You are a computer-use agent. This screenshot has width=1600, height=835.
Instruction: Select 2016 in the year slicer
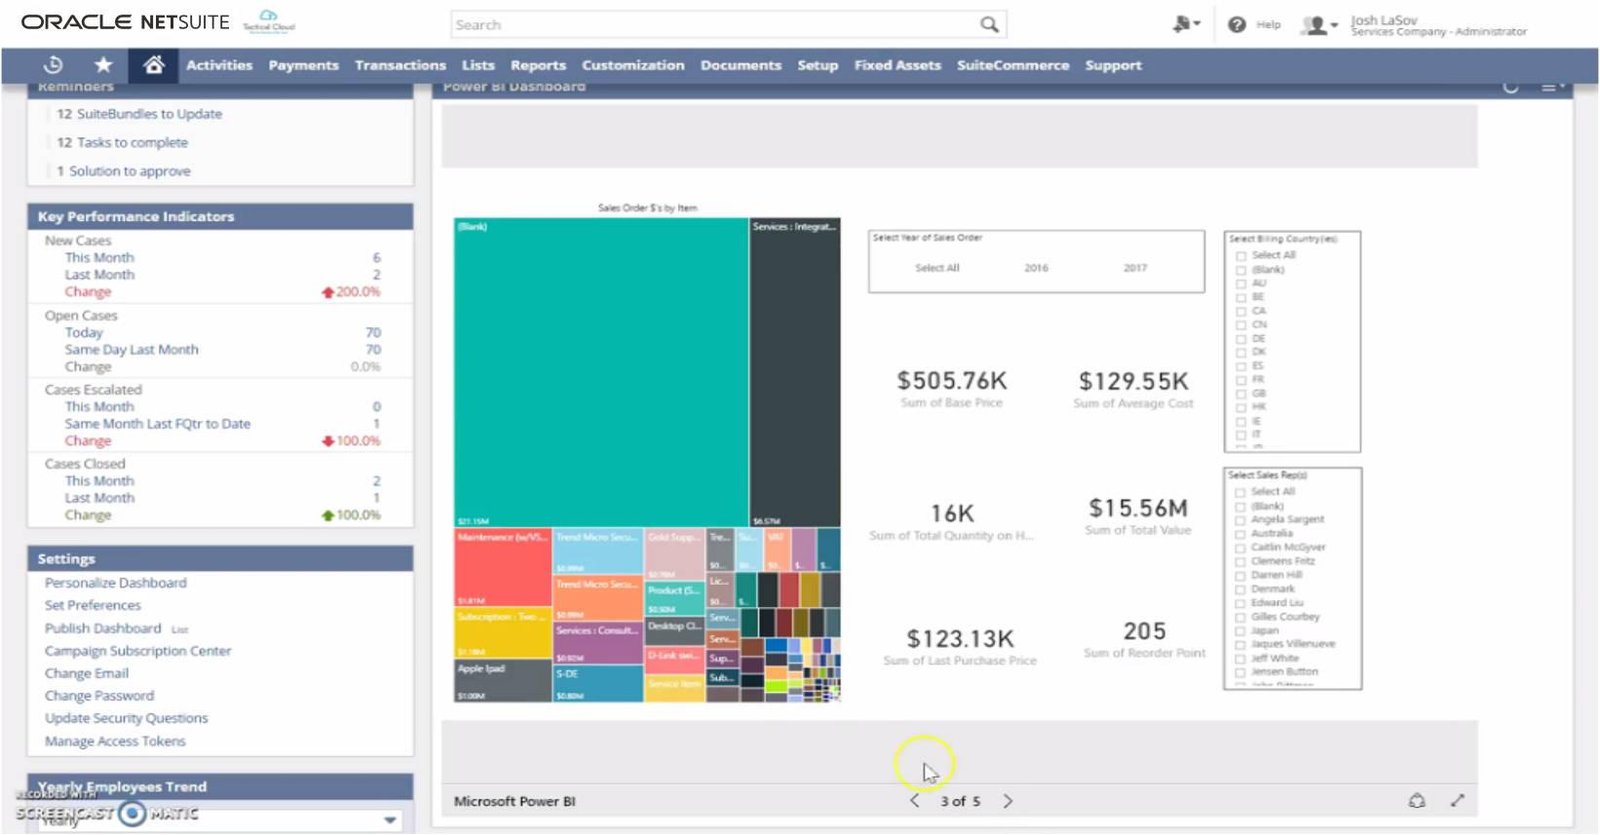[x=1036, y=268]
